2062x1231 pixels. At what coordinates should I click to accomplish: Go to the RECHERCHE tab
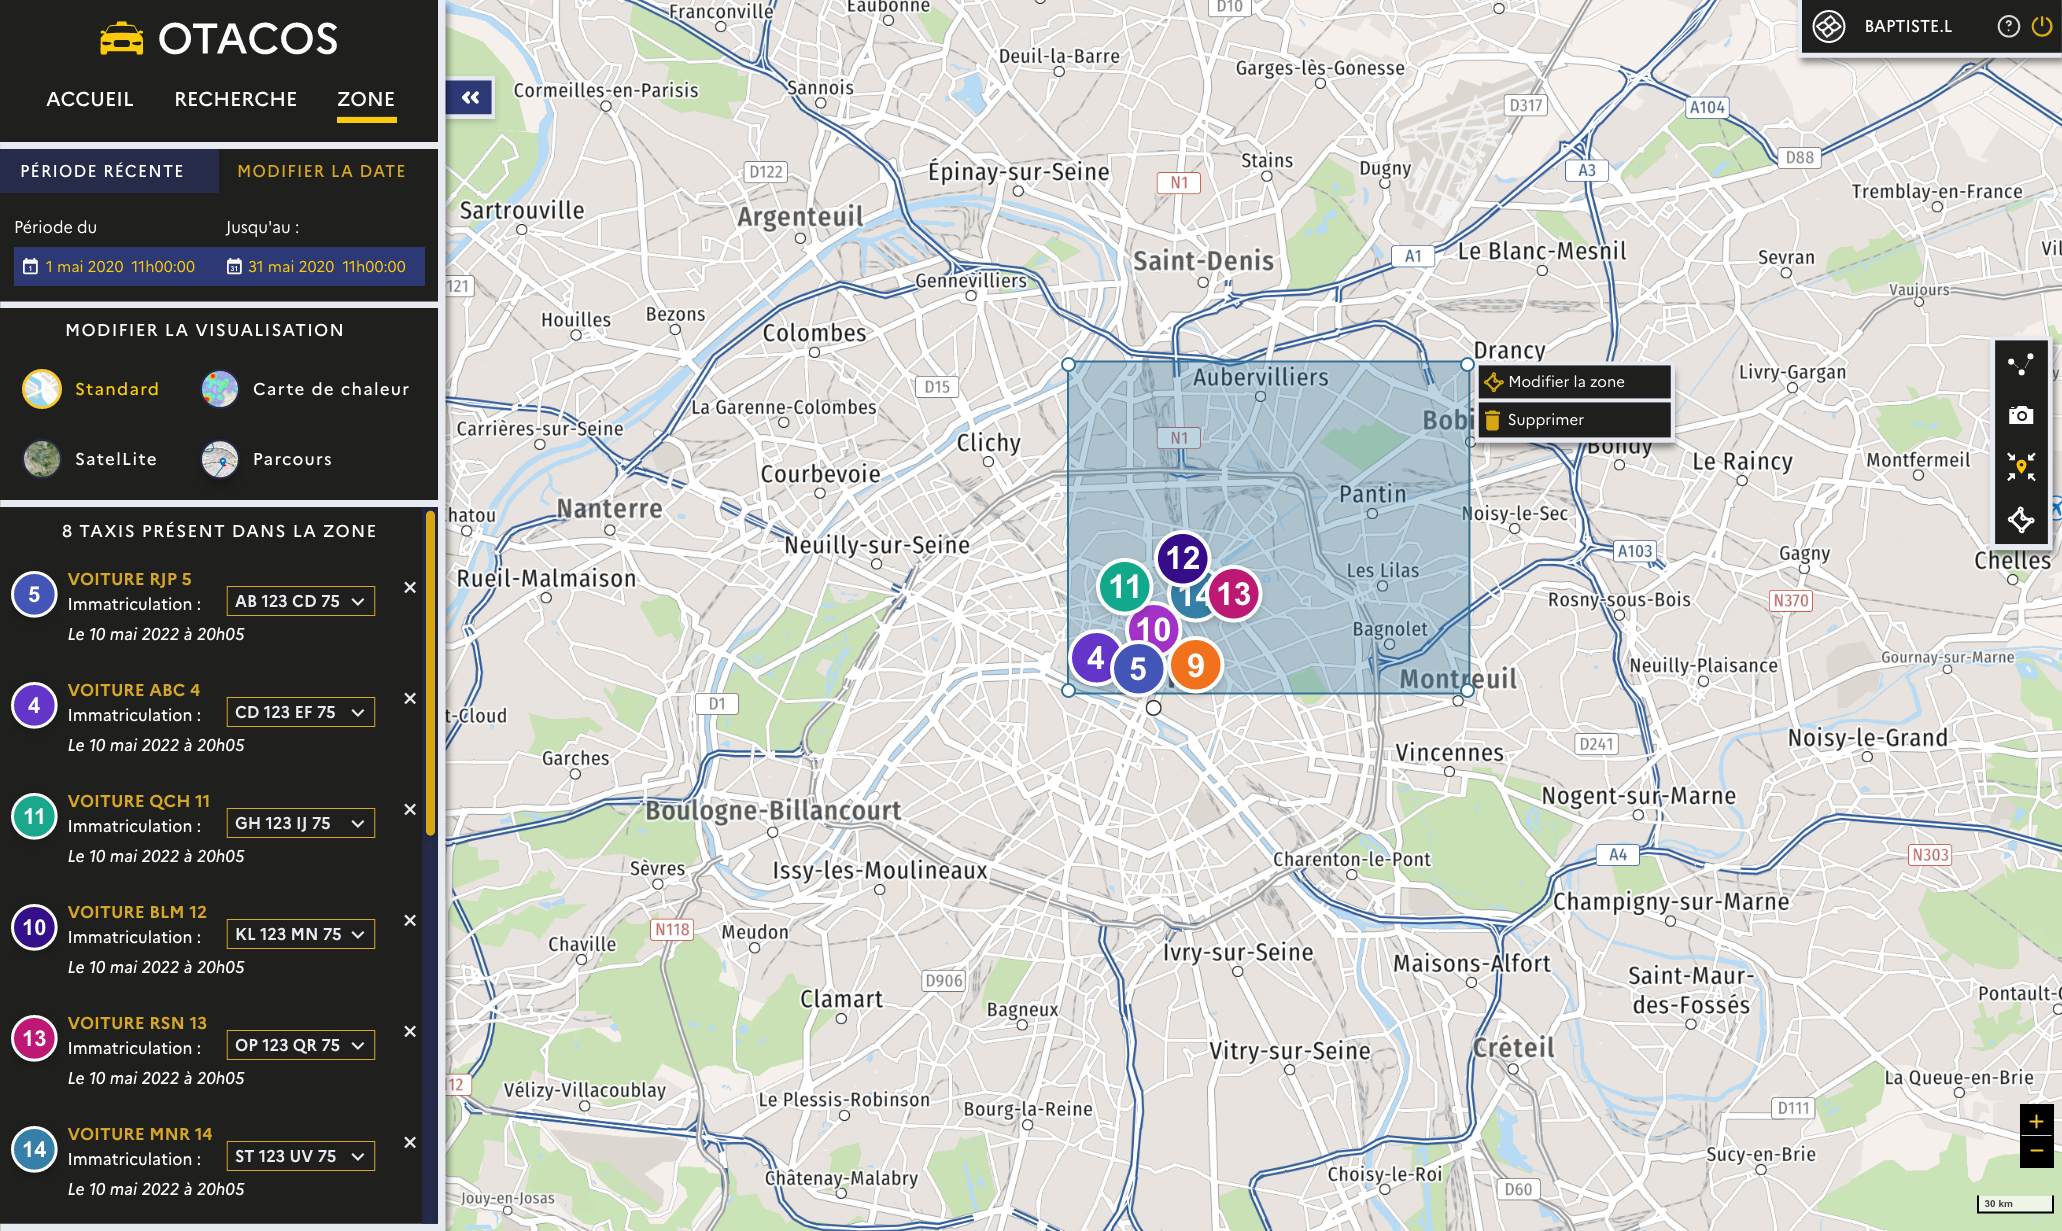click(236, 99)
